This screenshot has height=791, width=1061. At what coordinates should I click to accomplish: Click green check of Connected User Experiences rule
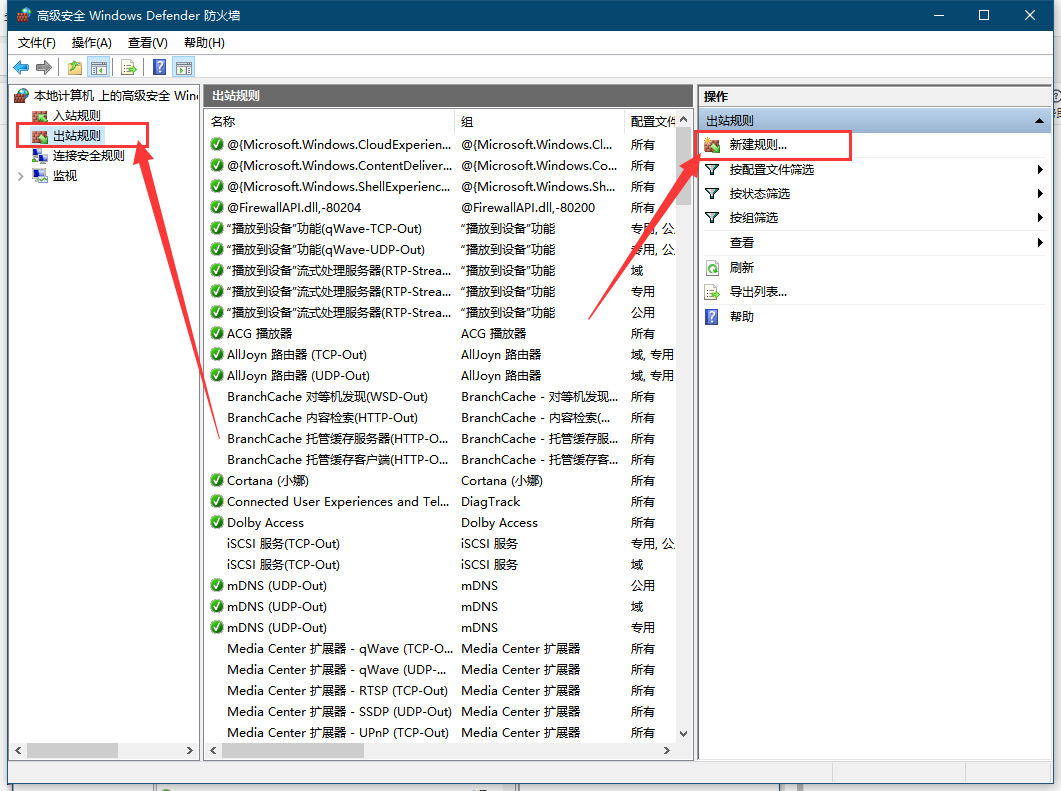coord(217,501)
